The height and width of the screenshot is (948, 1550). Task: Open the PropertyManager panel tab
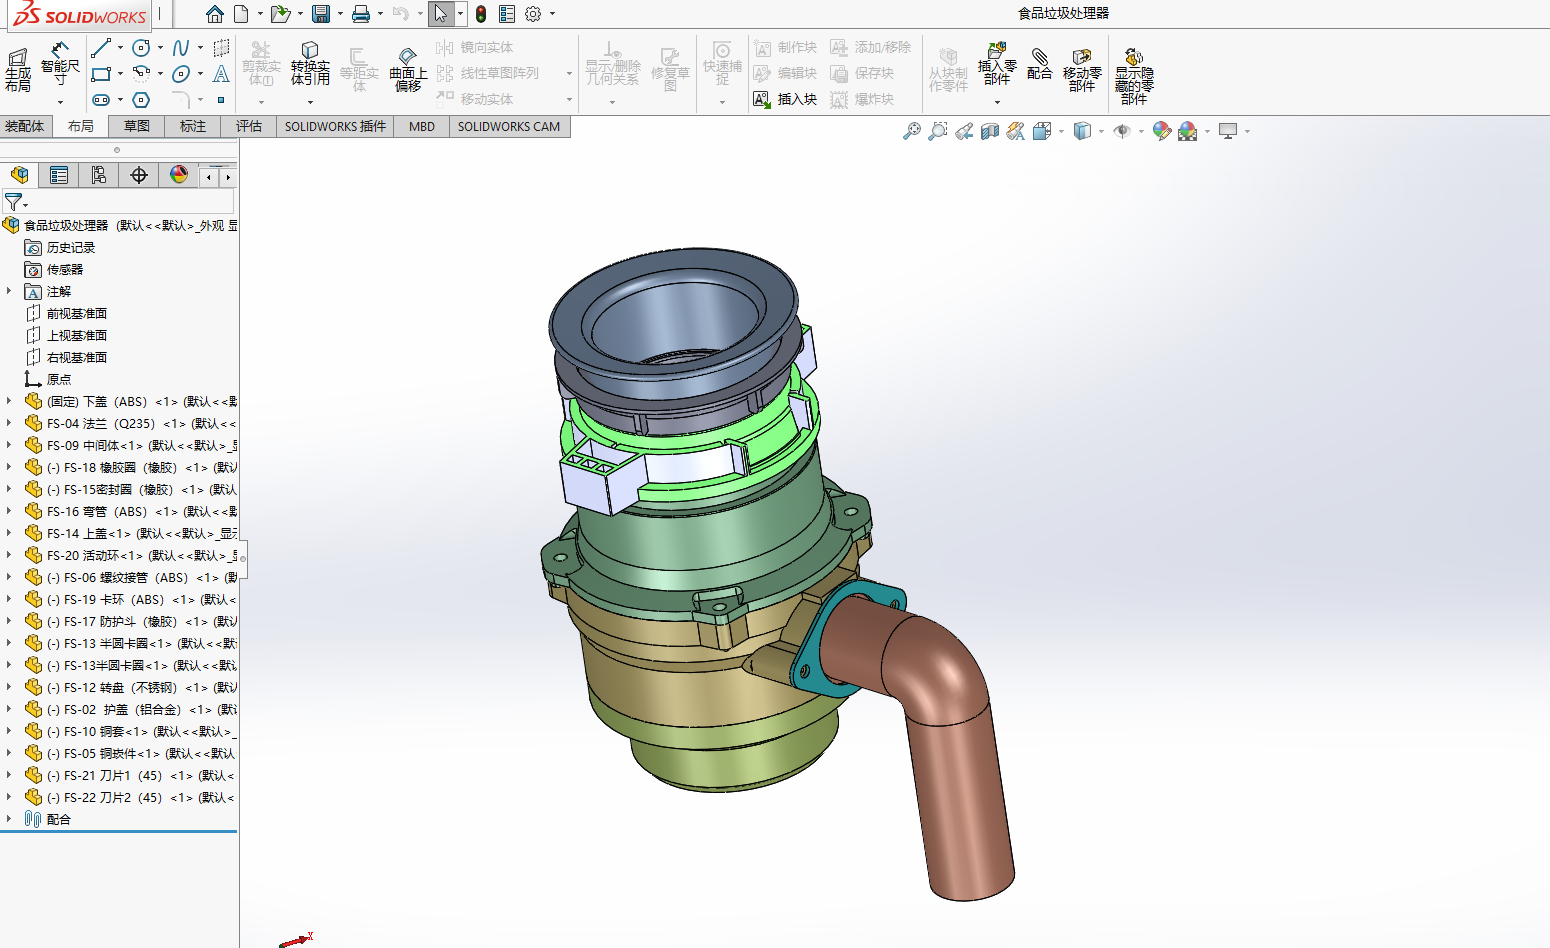(59, 176)
